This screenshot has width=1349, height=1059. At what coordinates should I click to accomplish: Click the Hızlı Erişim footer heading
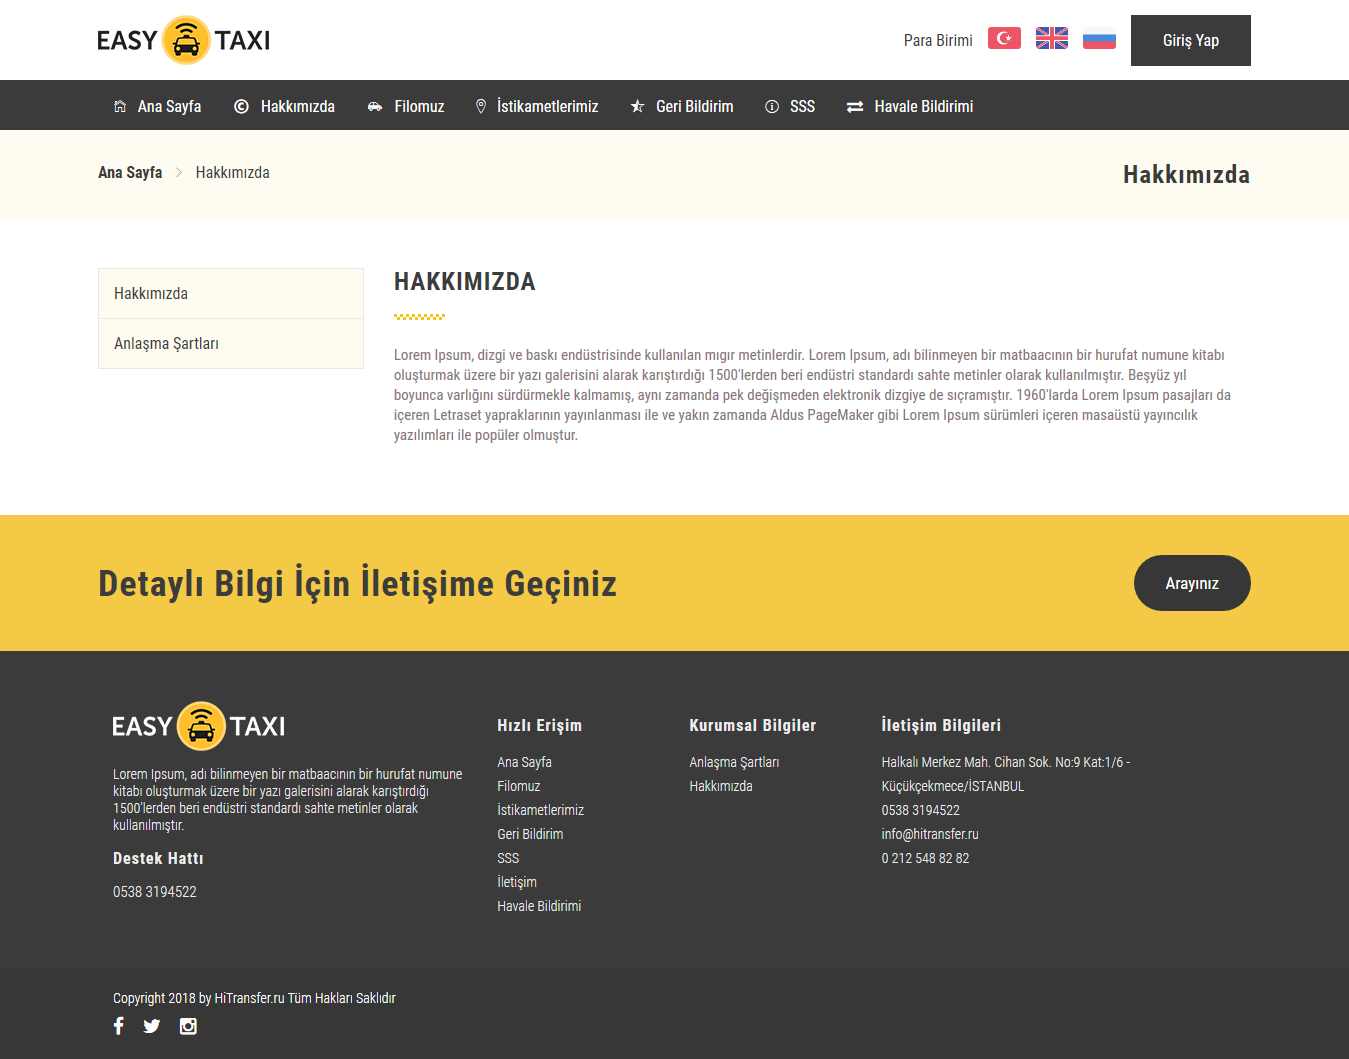pyautogui.click(x=540, y=725)
